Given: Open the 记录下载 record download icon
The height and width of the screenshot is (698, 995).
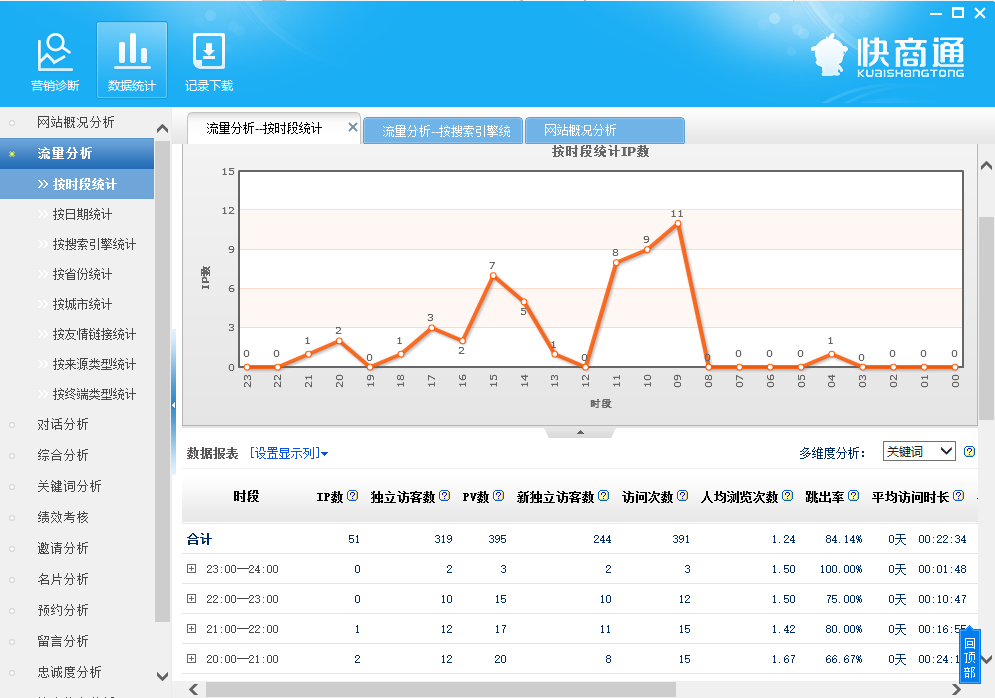Looking at the screenshot, I should [208, 61].
